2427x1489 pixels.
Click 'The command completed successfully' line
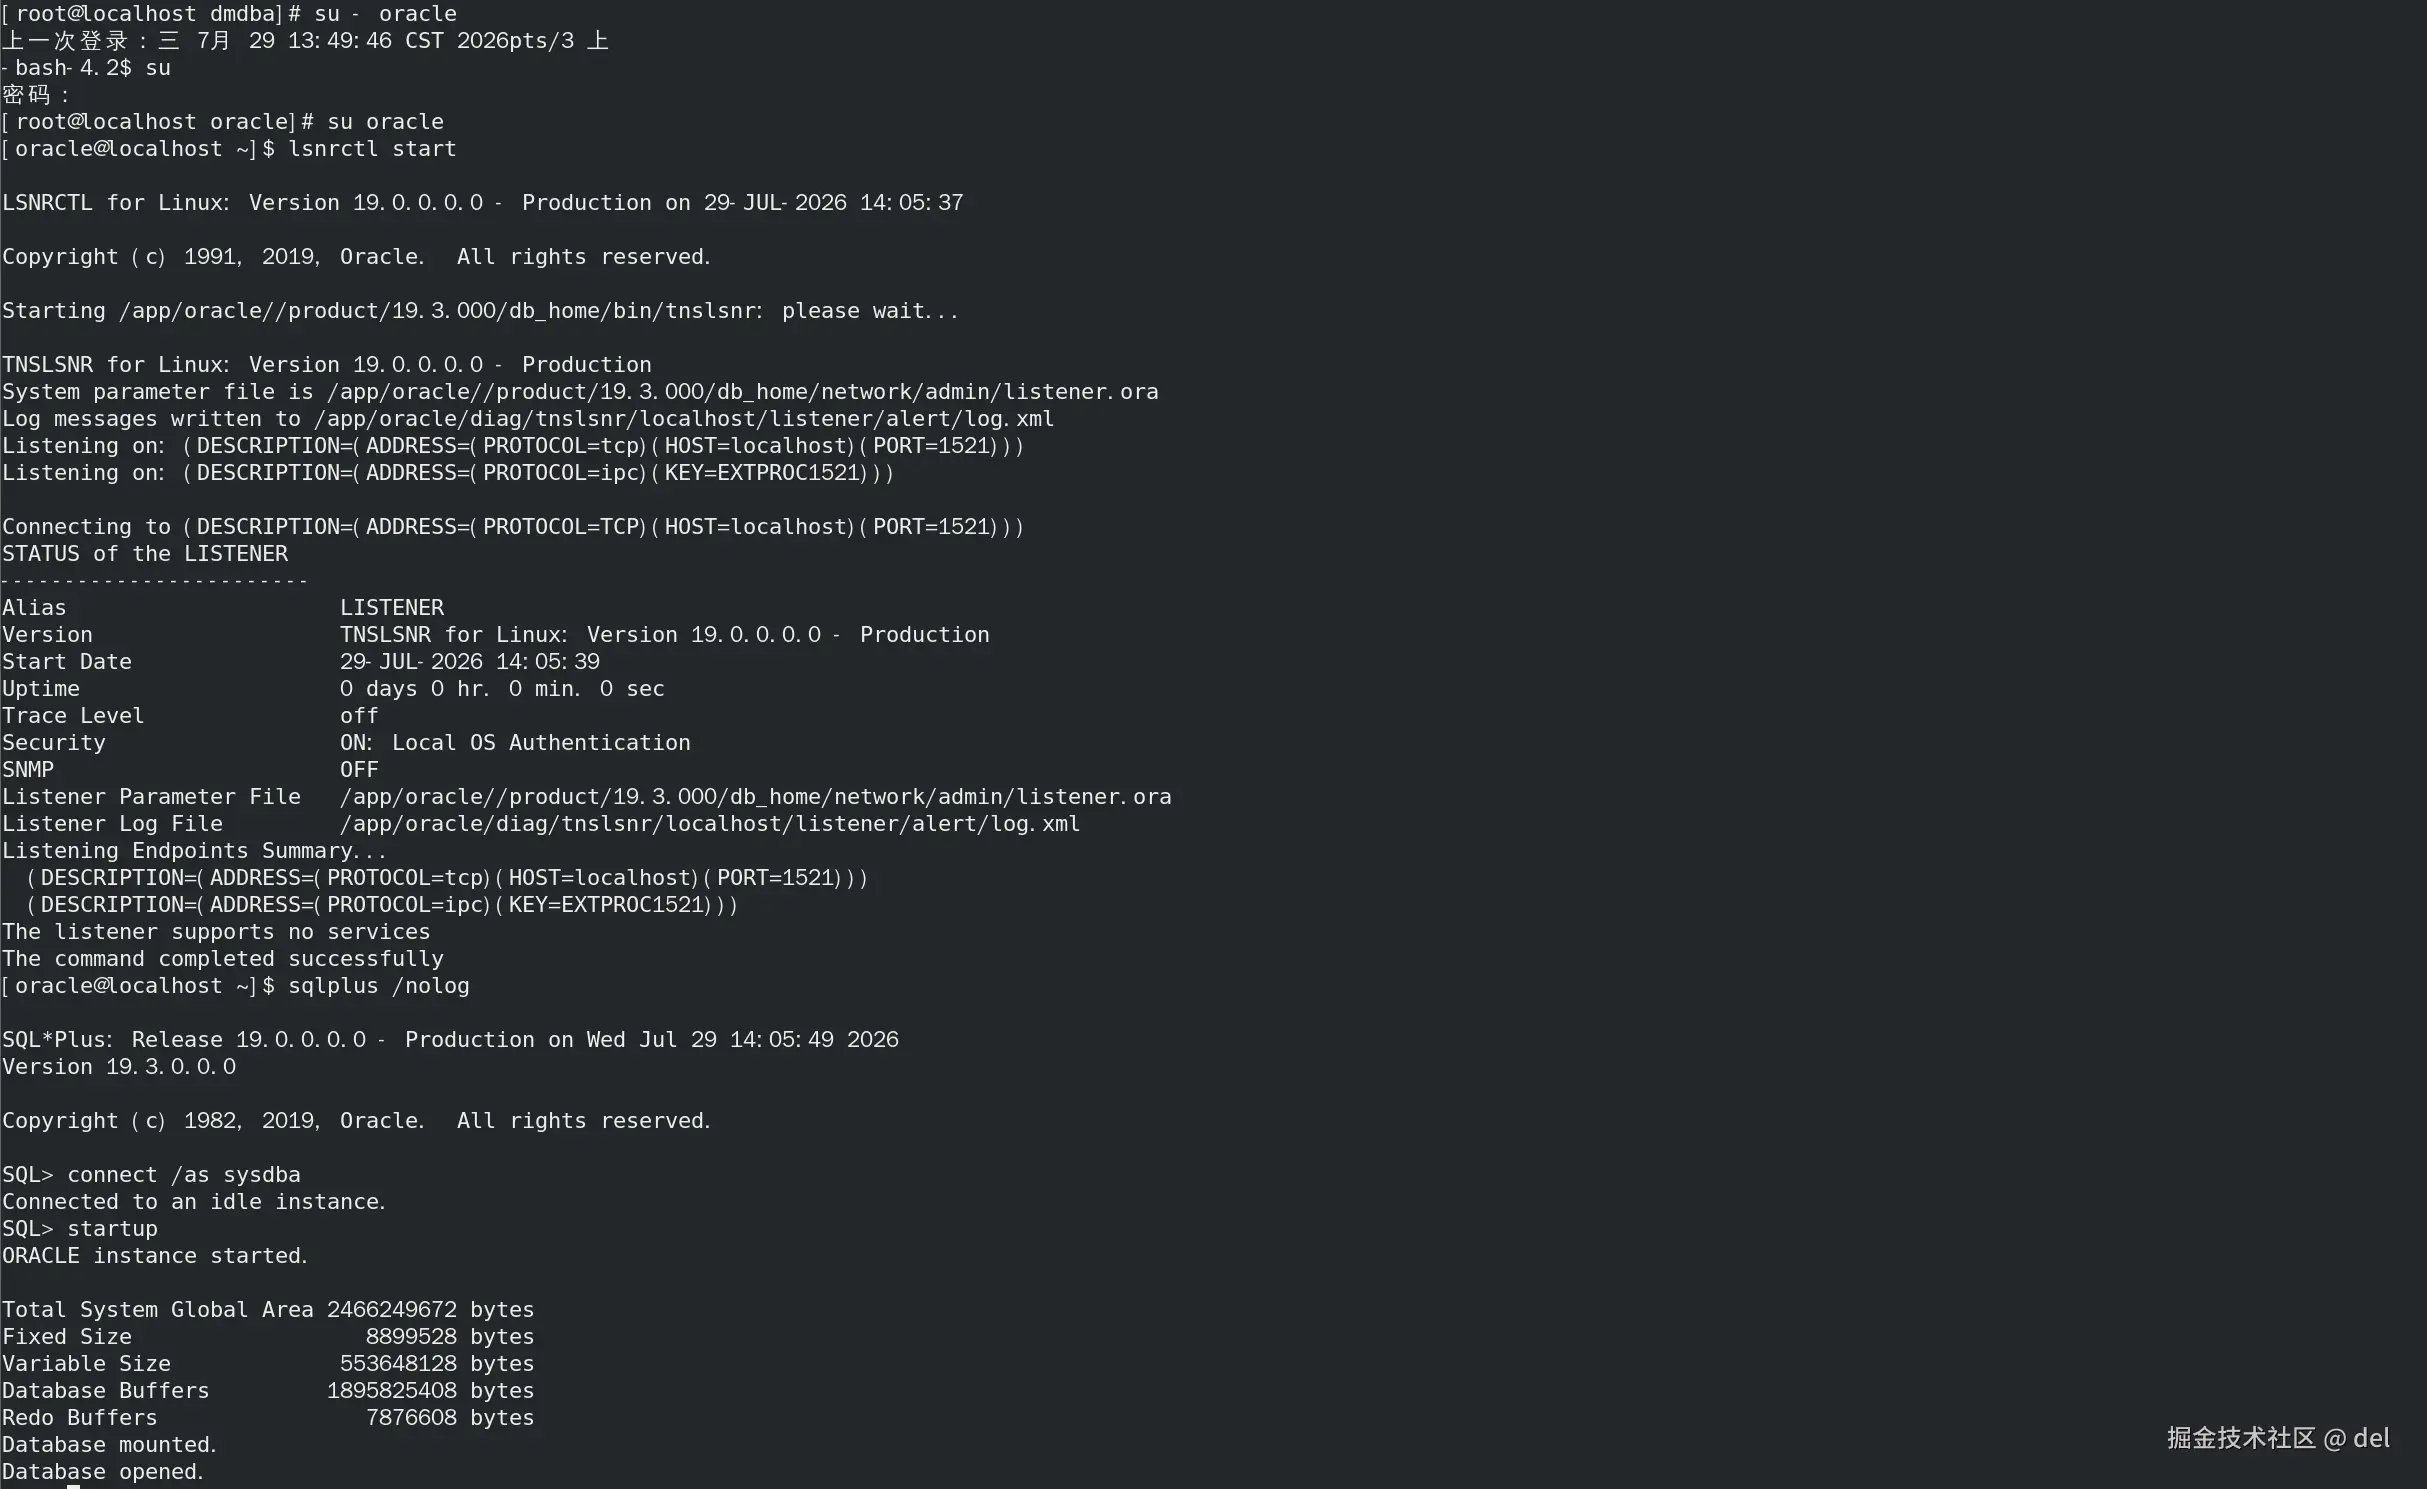pos(222,959)
